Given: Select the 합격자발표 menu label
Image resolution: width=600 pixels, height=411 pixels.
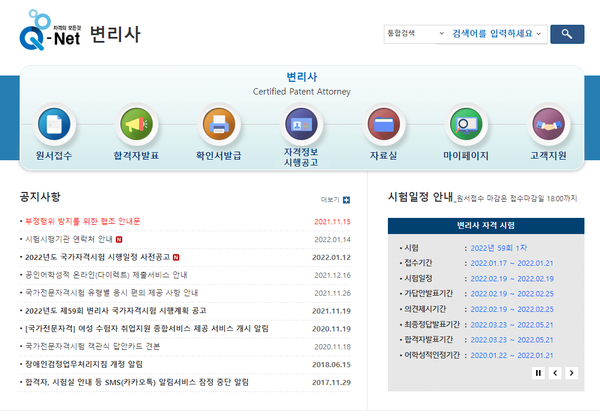Looking at the screenshot, I should 136,156.
